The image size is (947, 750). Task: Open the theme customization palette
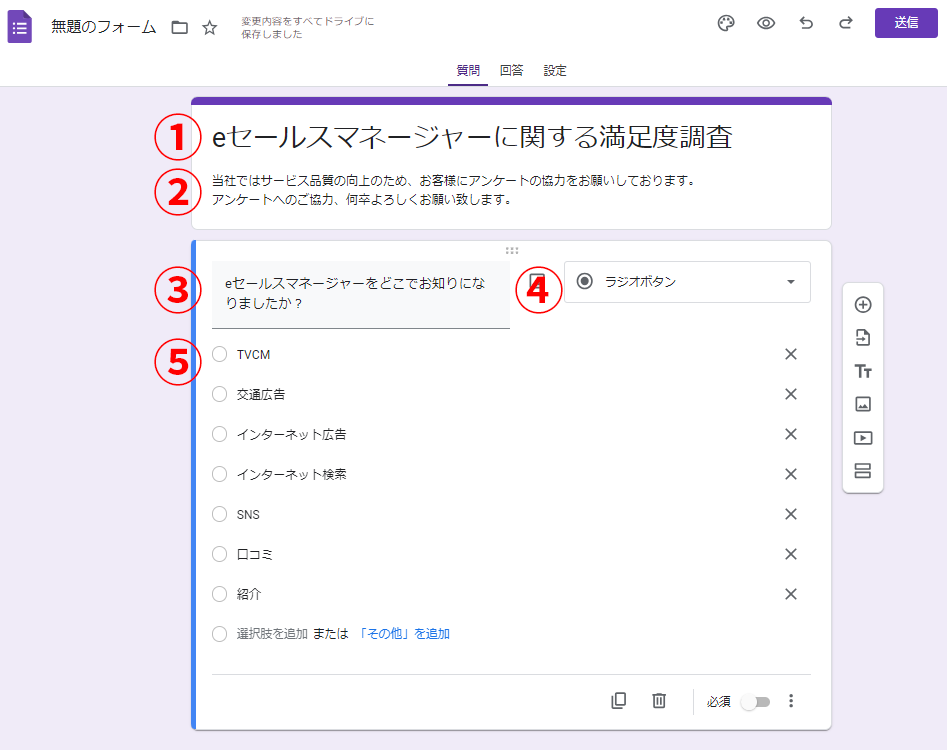tap(726, 24)
